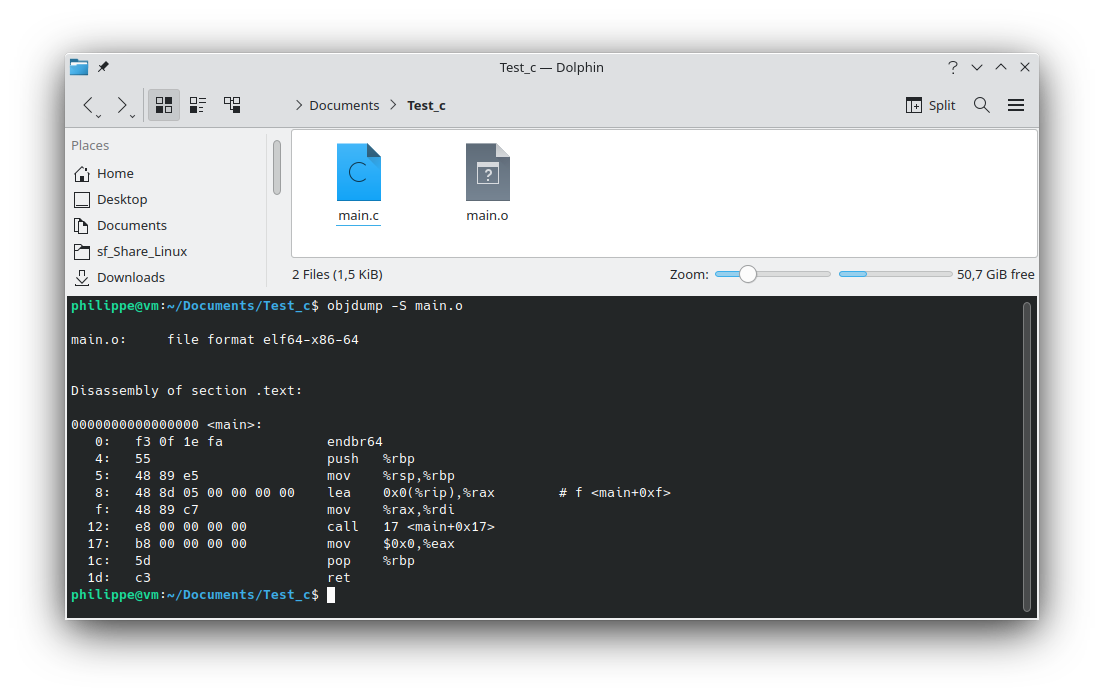The image size is (1104, 697).
Task: Switch to icons view mode
Action: 163,104
